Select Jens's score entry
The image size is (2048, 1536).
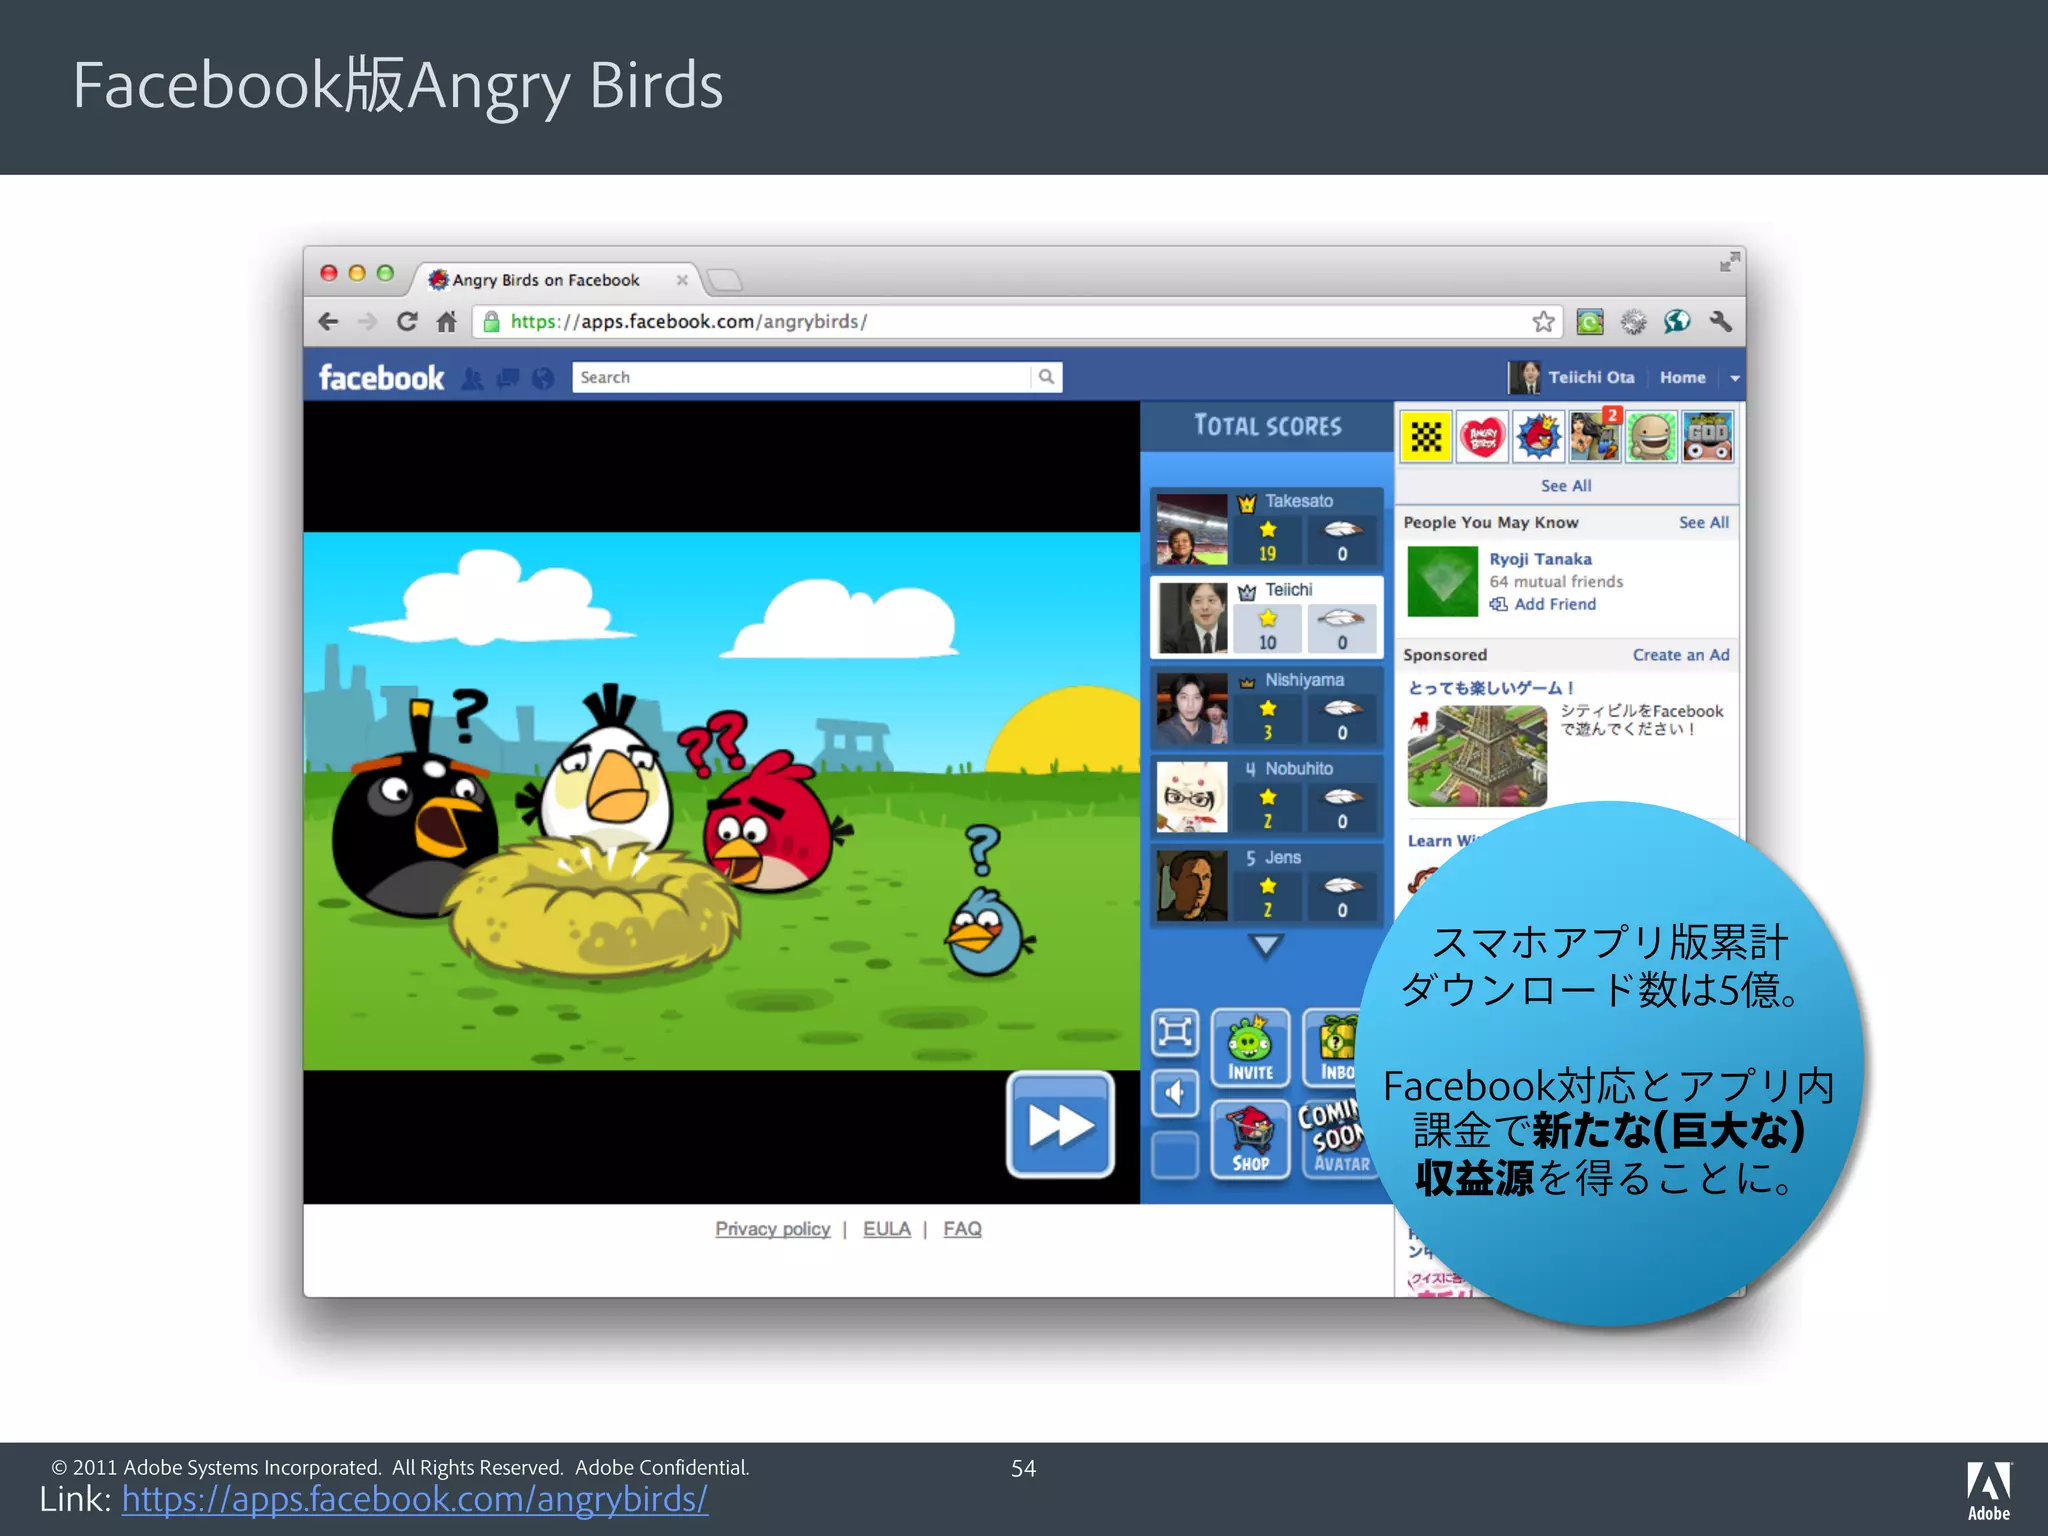click(1266, 885)
